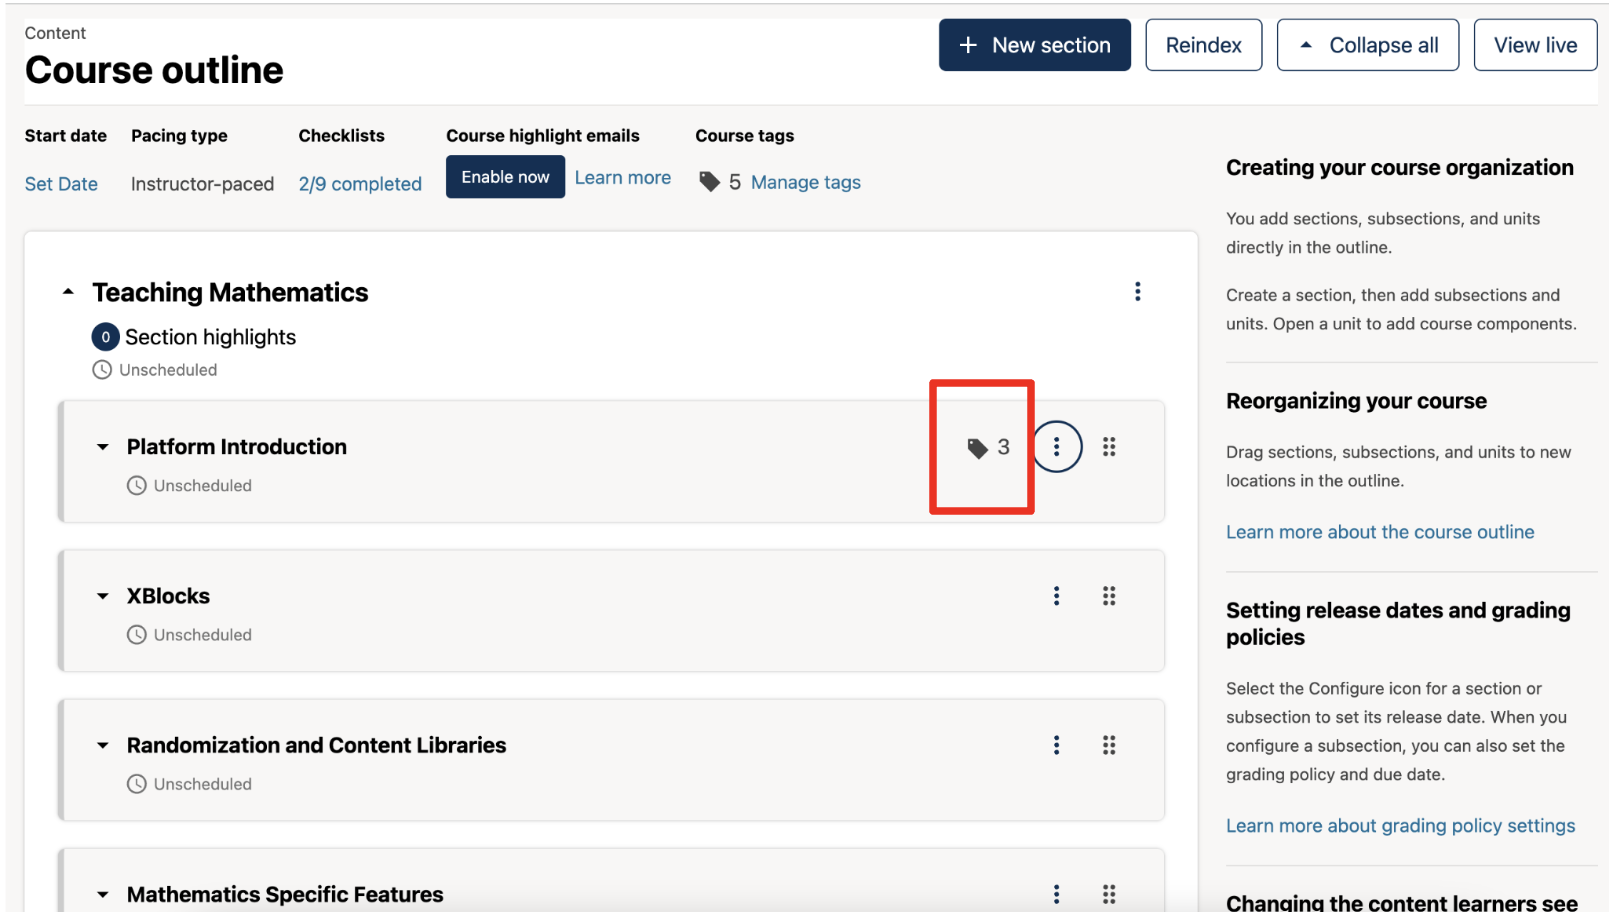Expand the Mathematics Specific Features subsection
The height and width of the screenshot is (912, 1609).
pos(102,894)
